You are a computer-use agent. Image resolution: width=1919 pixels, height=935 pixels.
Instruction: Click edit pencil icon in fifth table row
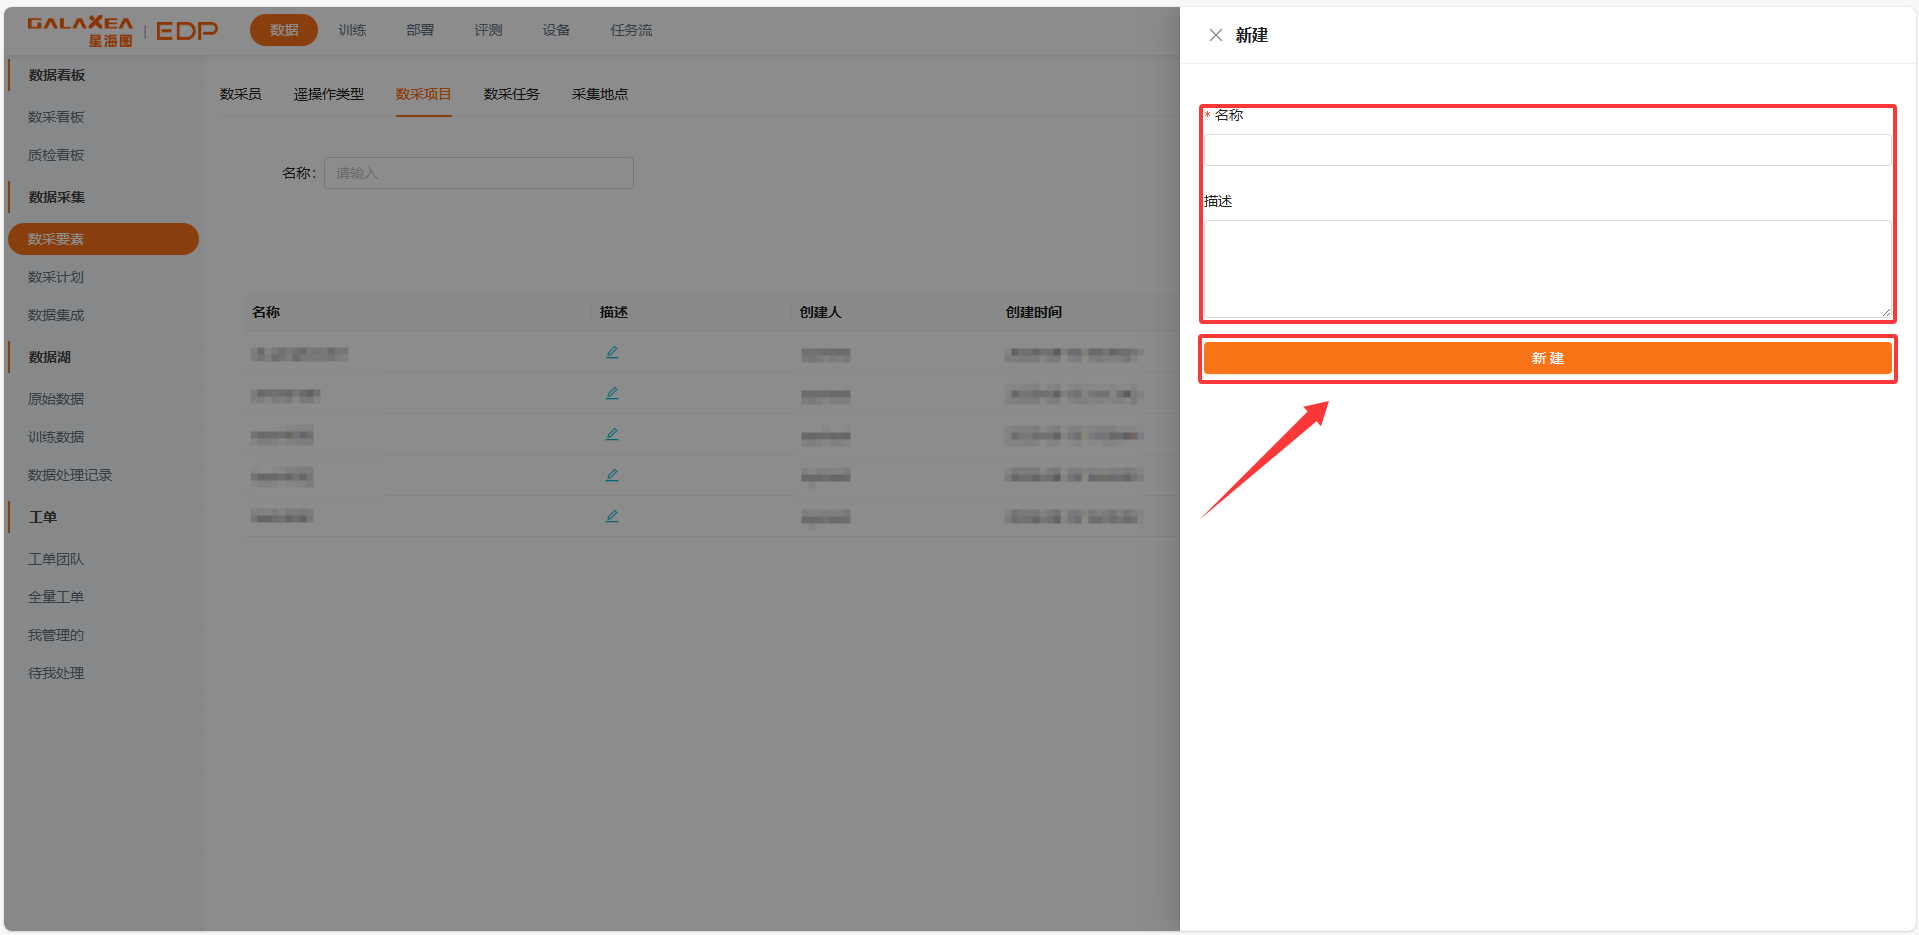coord(612,517)
